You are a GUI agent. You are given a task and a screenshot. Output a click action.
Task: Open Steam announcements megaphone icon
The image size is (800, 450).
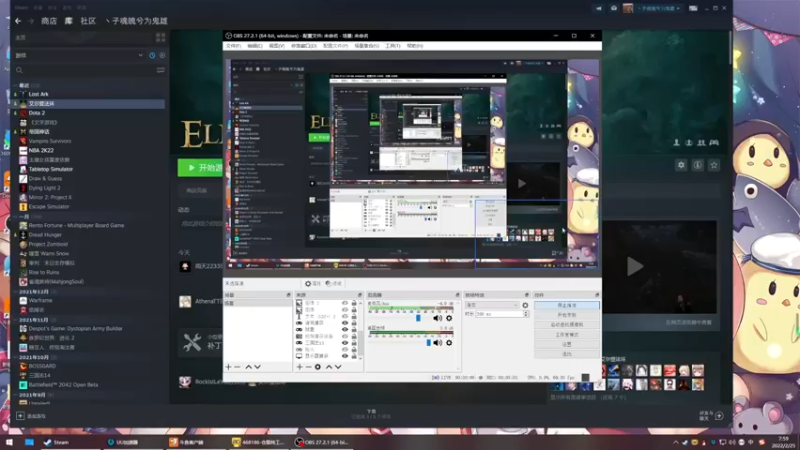coord(599,8)
